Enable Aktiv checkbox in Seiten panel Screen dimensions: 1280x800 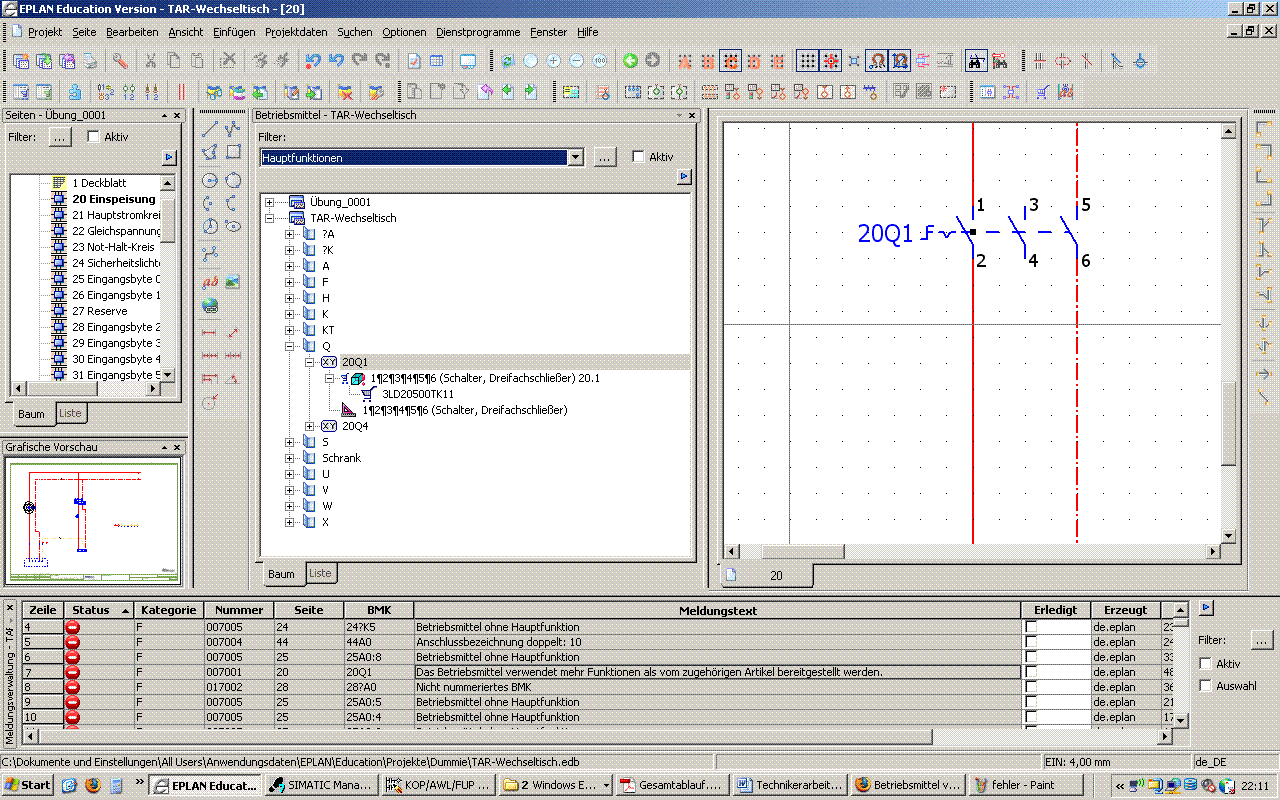[94, 137]
